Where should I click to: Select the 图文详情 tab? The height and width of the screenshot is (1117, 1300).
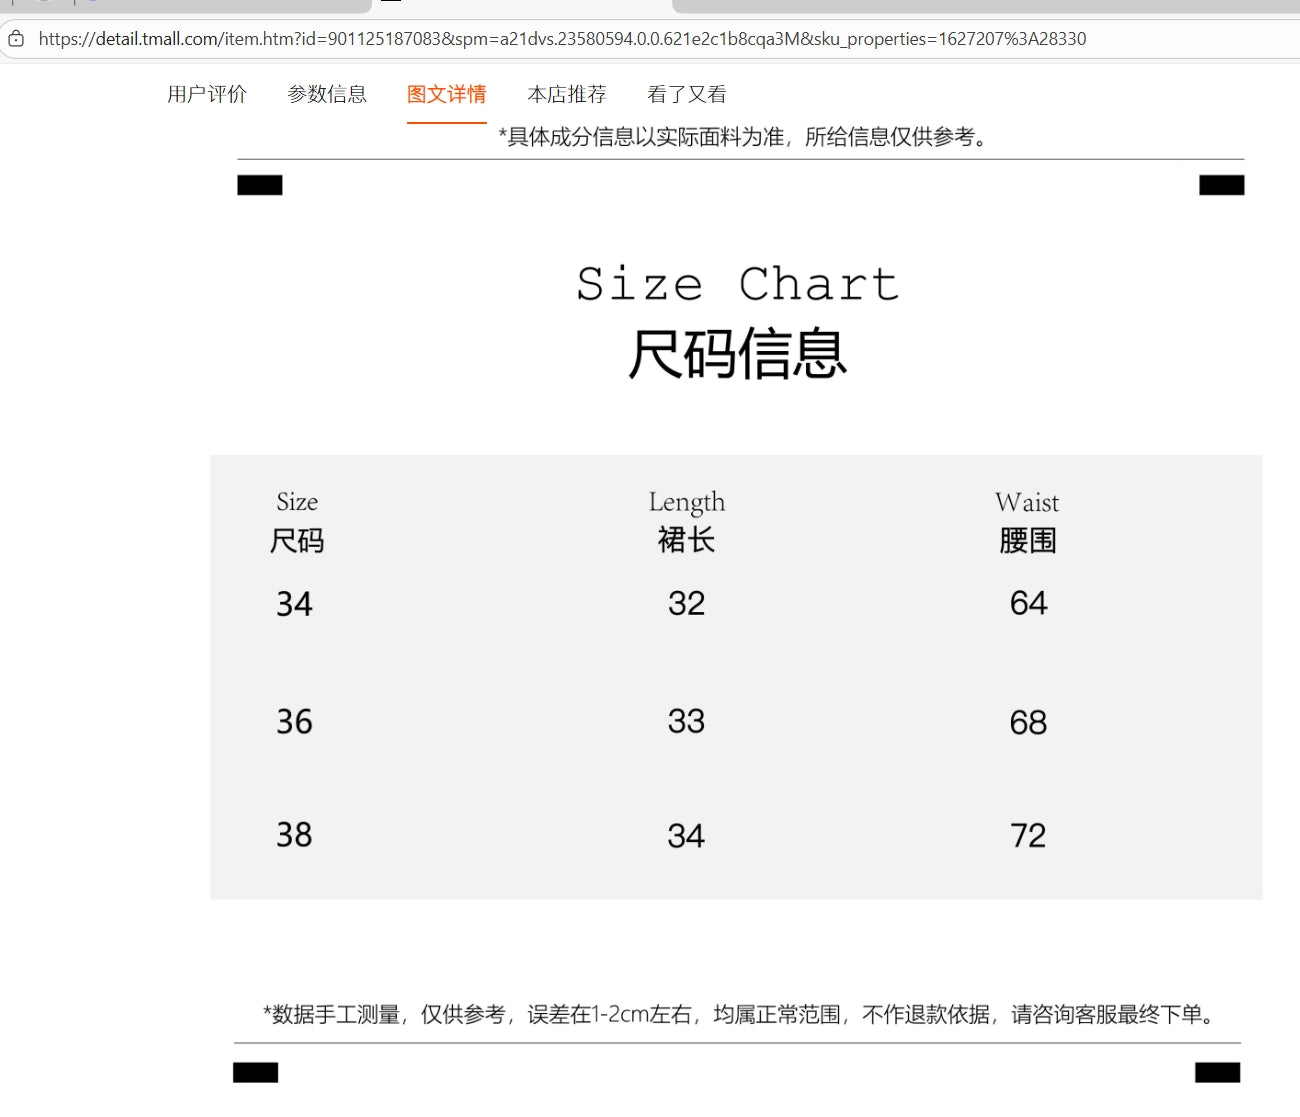(x=446, y=94)
